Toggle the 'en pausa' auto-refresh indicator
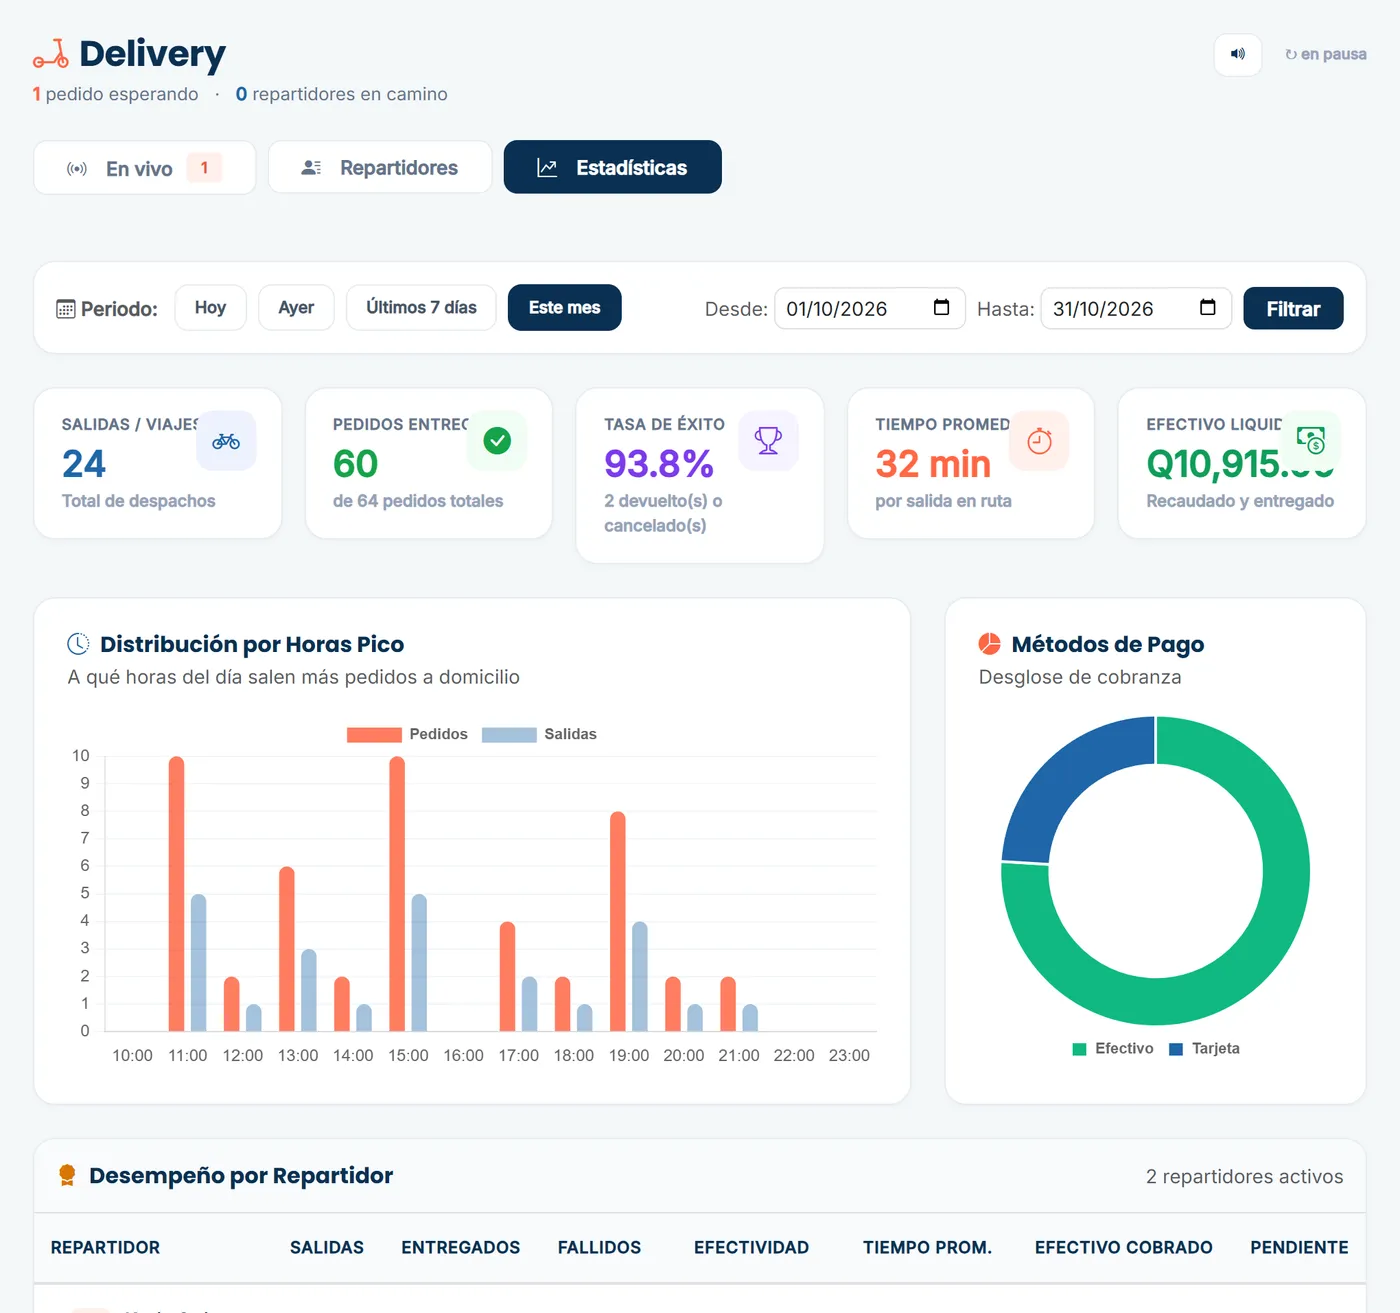 (1326, 54)
